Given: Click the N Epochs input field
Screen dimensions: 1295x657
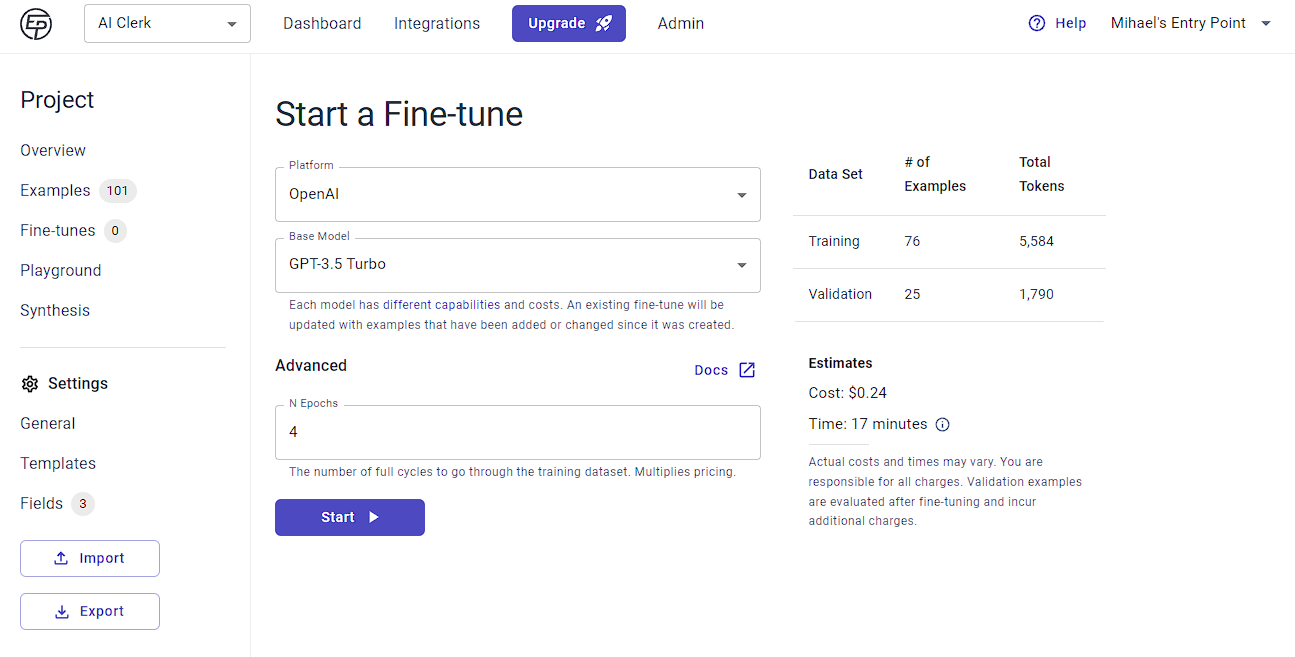Looking at the screenshot, I should pyautogui.click(x=517, y=432).
